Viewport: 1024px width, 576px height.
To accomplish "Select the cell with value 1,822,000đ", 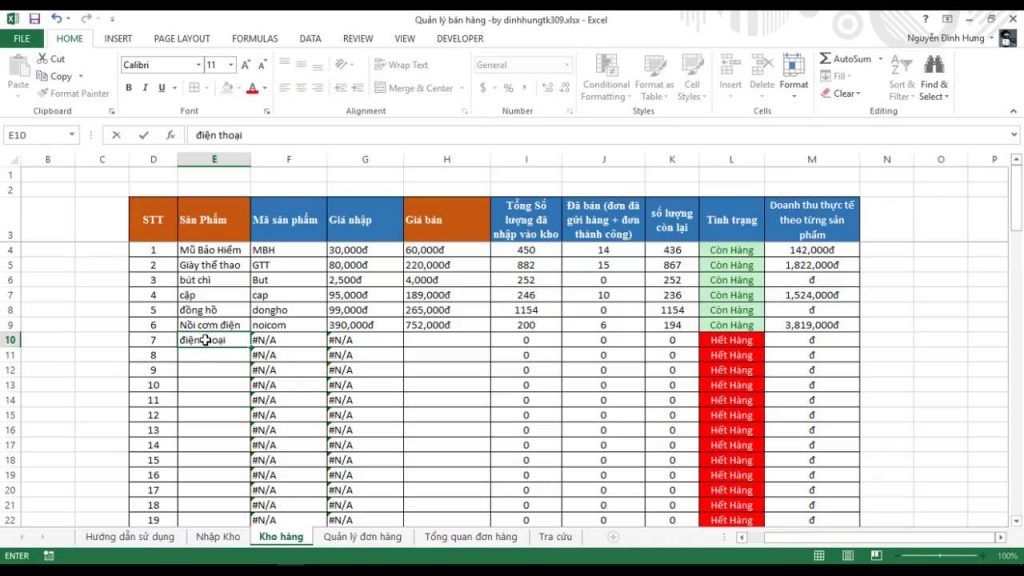I will tap(812, 265).
